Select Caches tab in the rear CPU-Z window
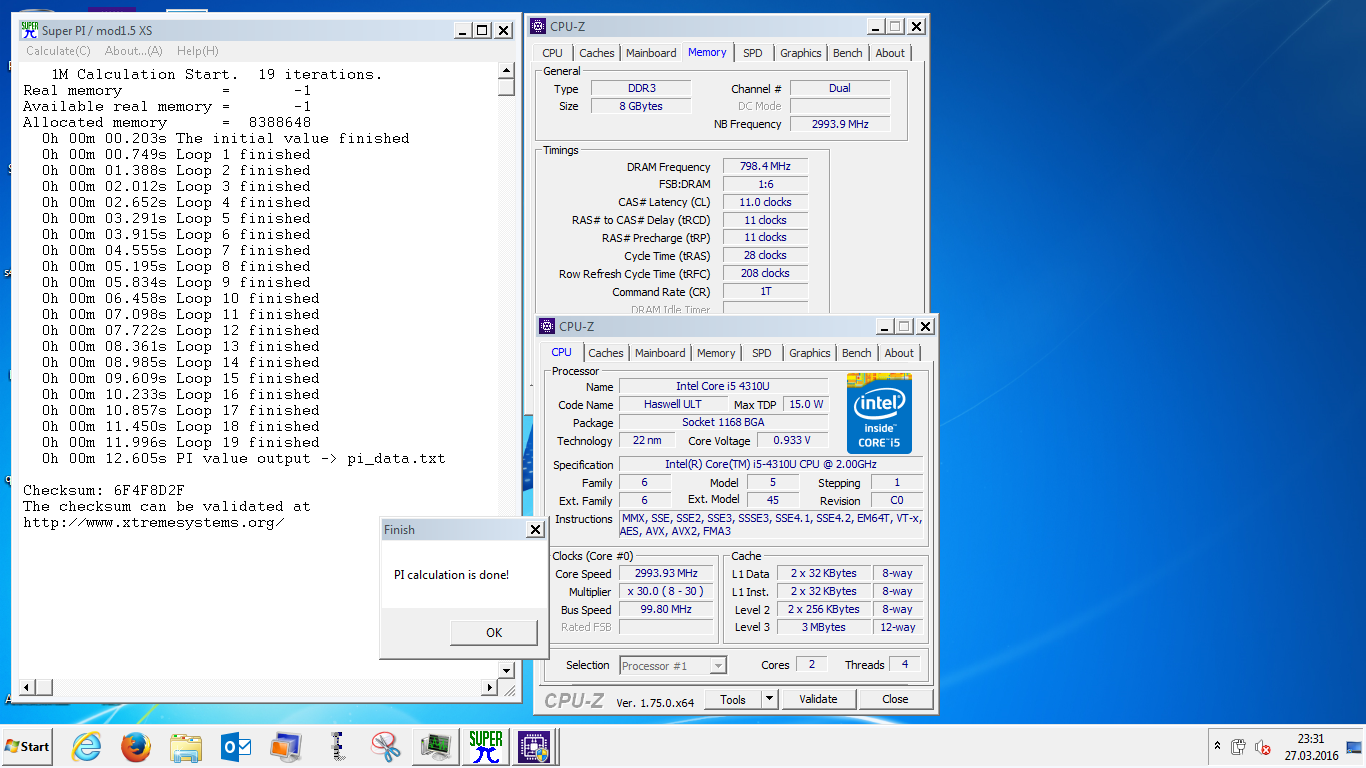The height and width of the screenshot is (768, 1366). point(597,53)
